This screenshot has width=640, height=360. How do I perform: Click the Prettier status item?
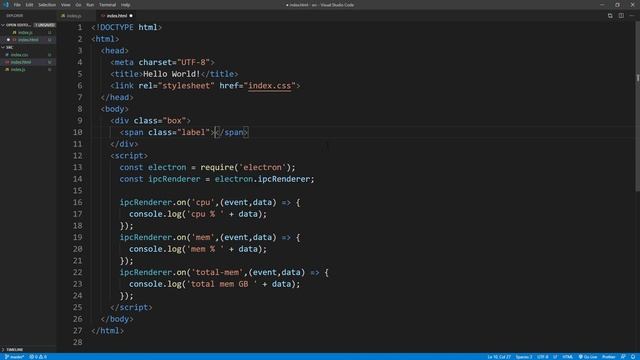click(x=609, y=357)
